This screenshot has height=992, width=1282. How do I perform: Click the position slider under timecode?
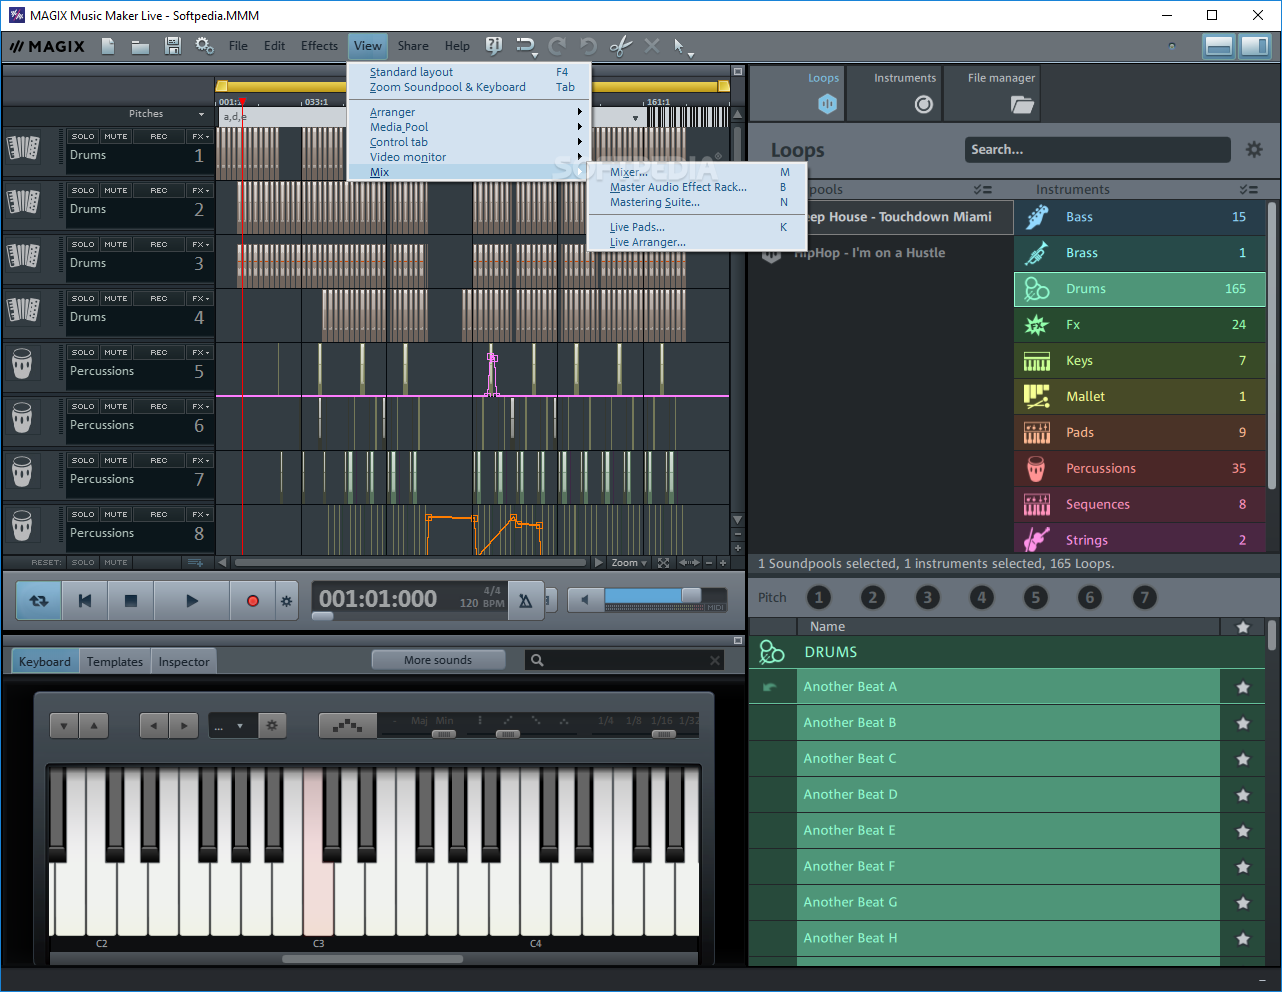322,617
